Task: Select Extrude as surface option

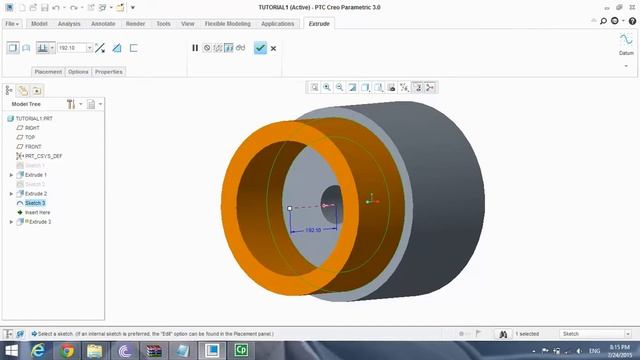Action: 26,48
